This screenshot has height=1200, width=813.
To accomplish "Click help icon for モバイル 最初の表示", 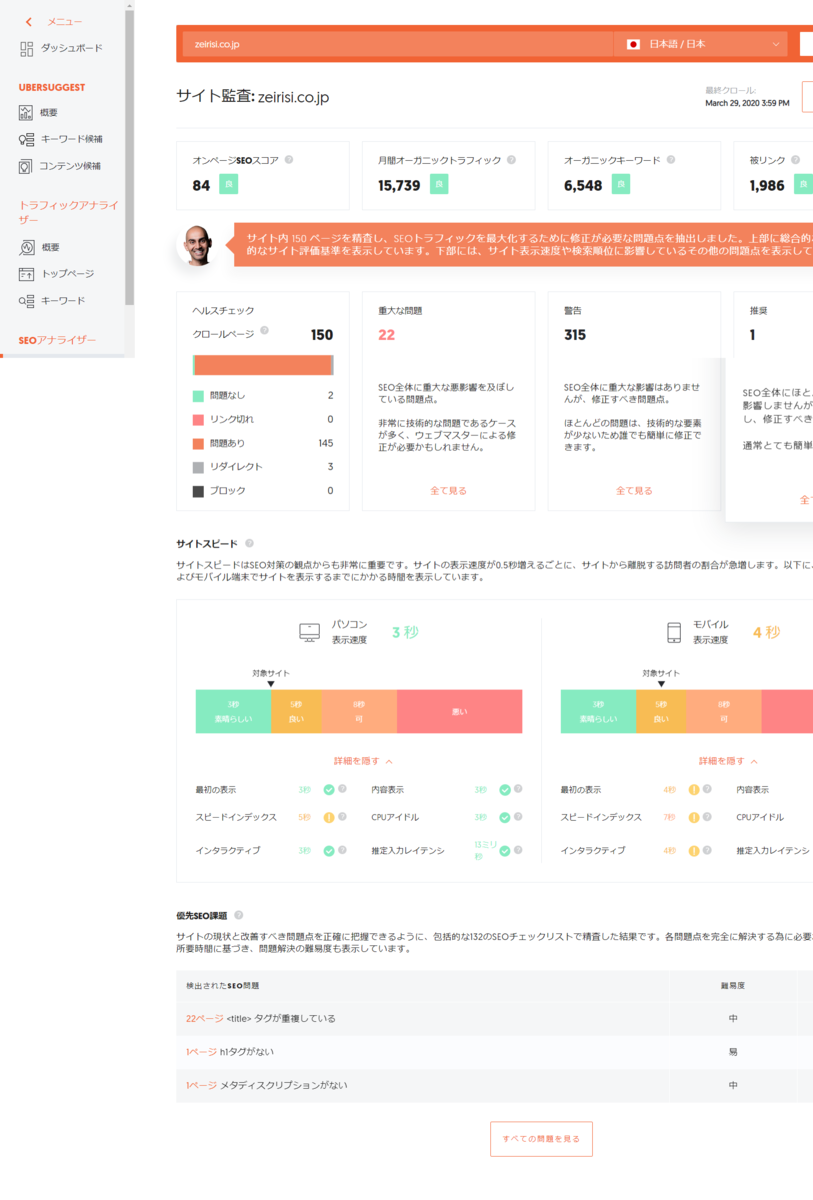I will pos(708,790).
